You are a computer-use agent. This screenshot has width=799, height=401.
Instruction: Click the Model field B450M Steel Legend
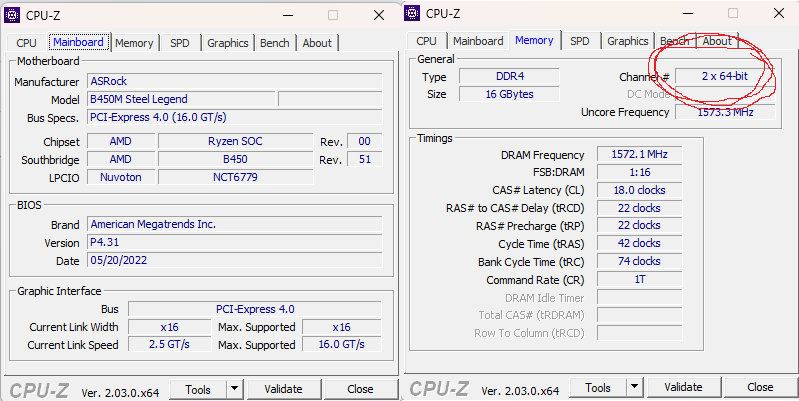tap(181, 99)
